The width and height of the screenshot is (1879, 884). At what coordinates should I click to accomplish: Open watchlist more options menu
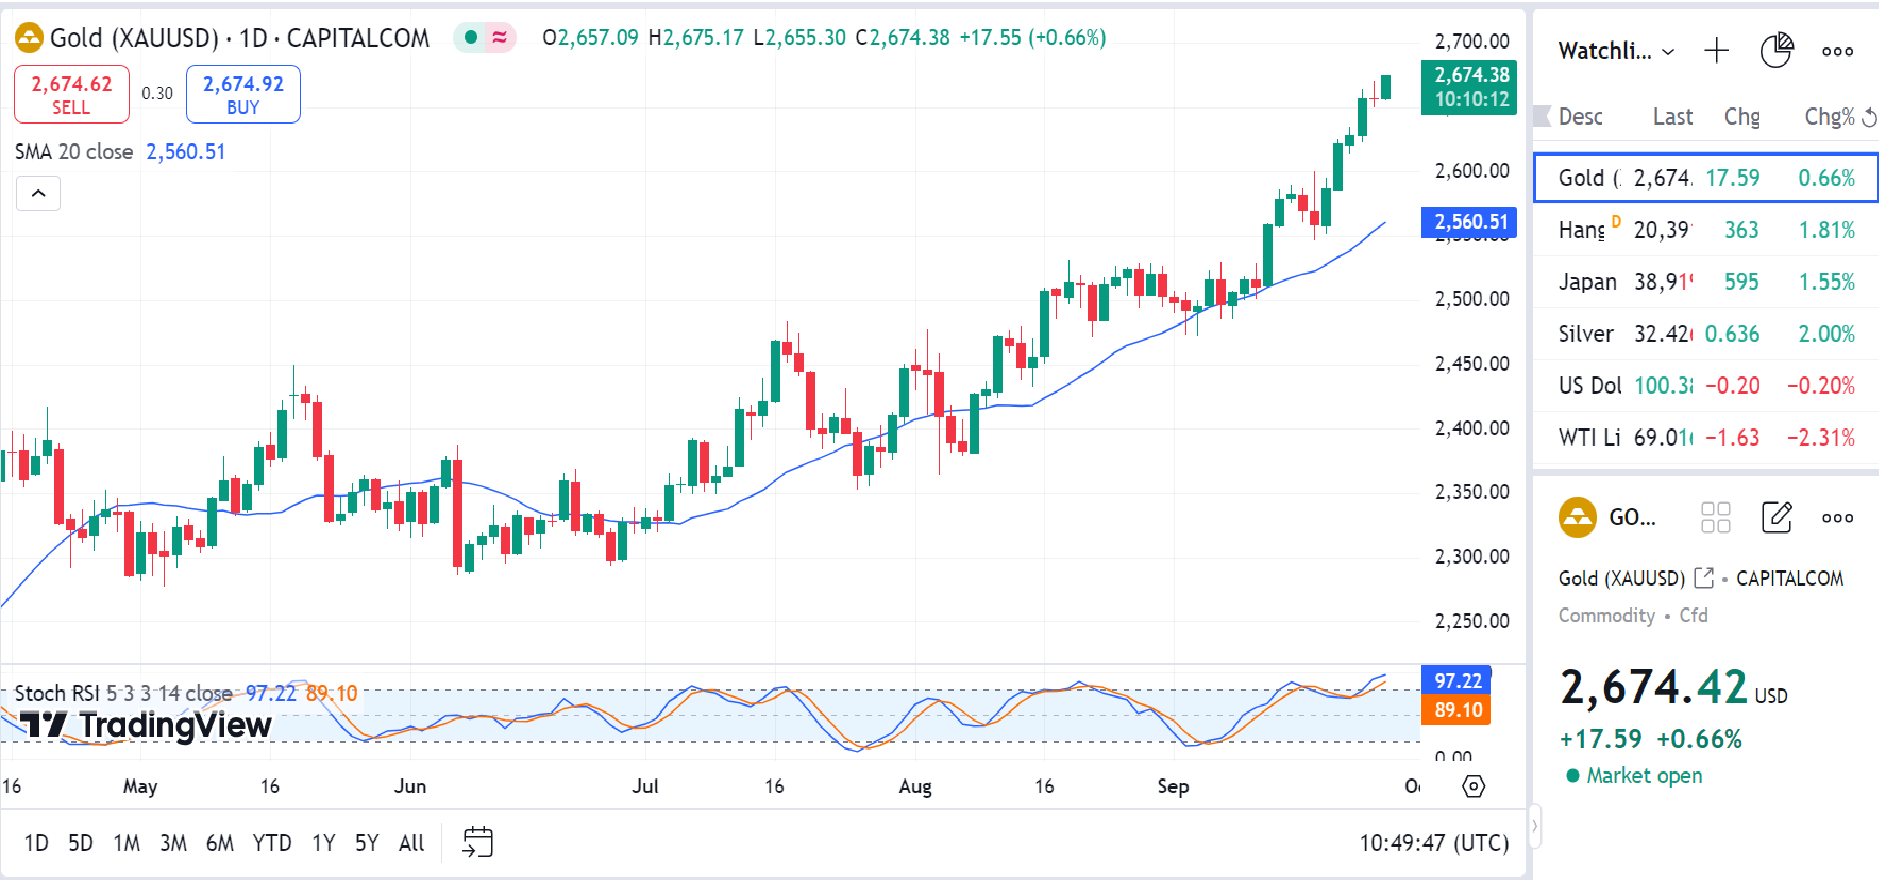click(x=1837, y=51)
